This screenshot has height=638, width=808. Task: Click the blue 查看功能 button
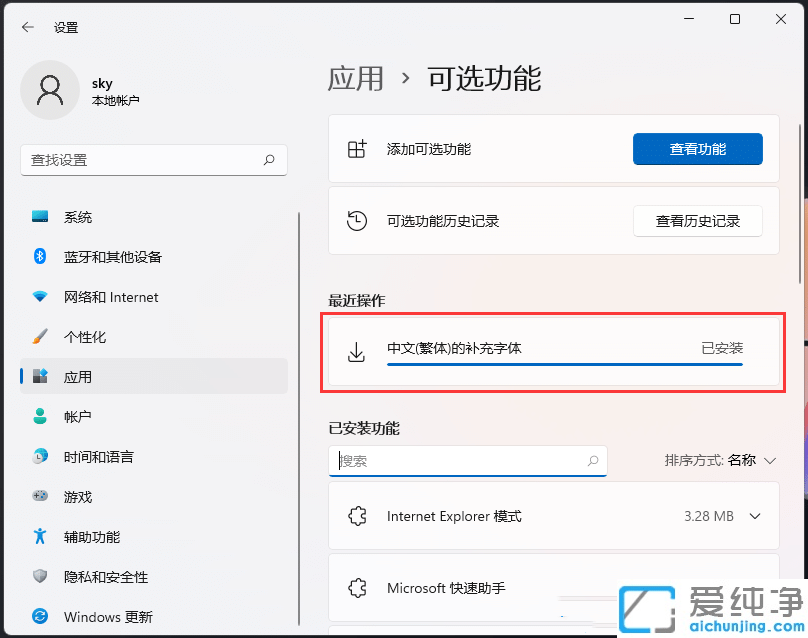coord(697,148)
